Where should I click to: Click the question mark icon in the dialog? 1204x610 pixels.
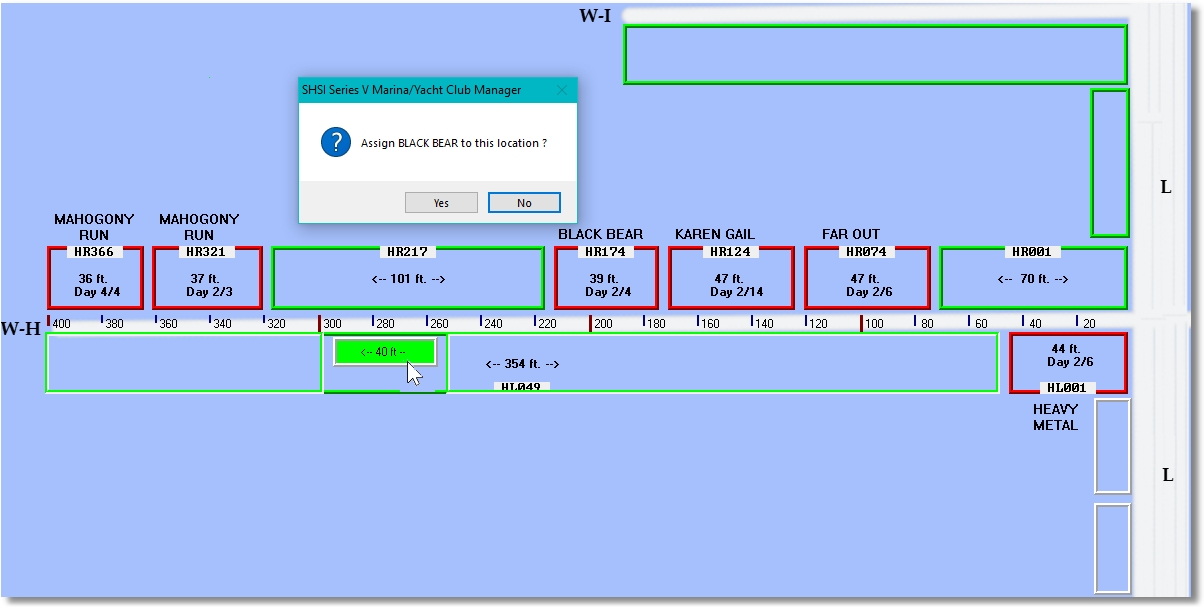[337, 142]
